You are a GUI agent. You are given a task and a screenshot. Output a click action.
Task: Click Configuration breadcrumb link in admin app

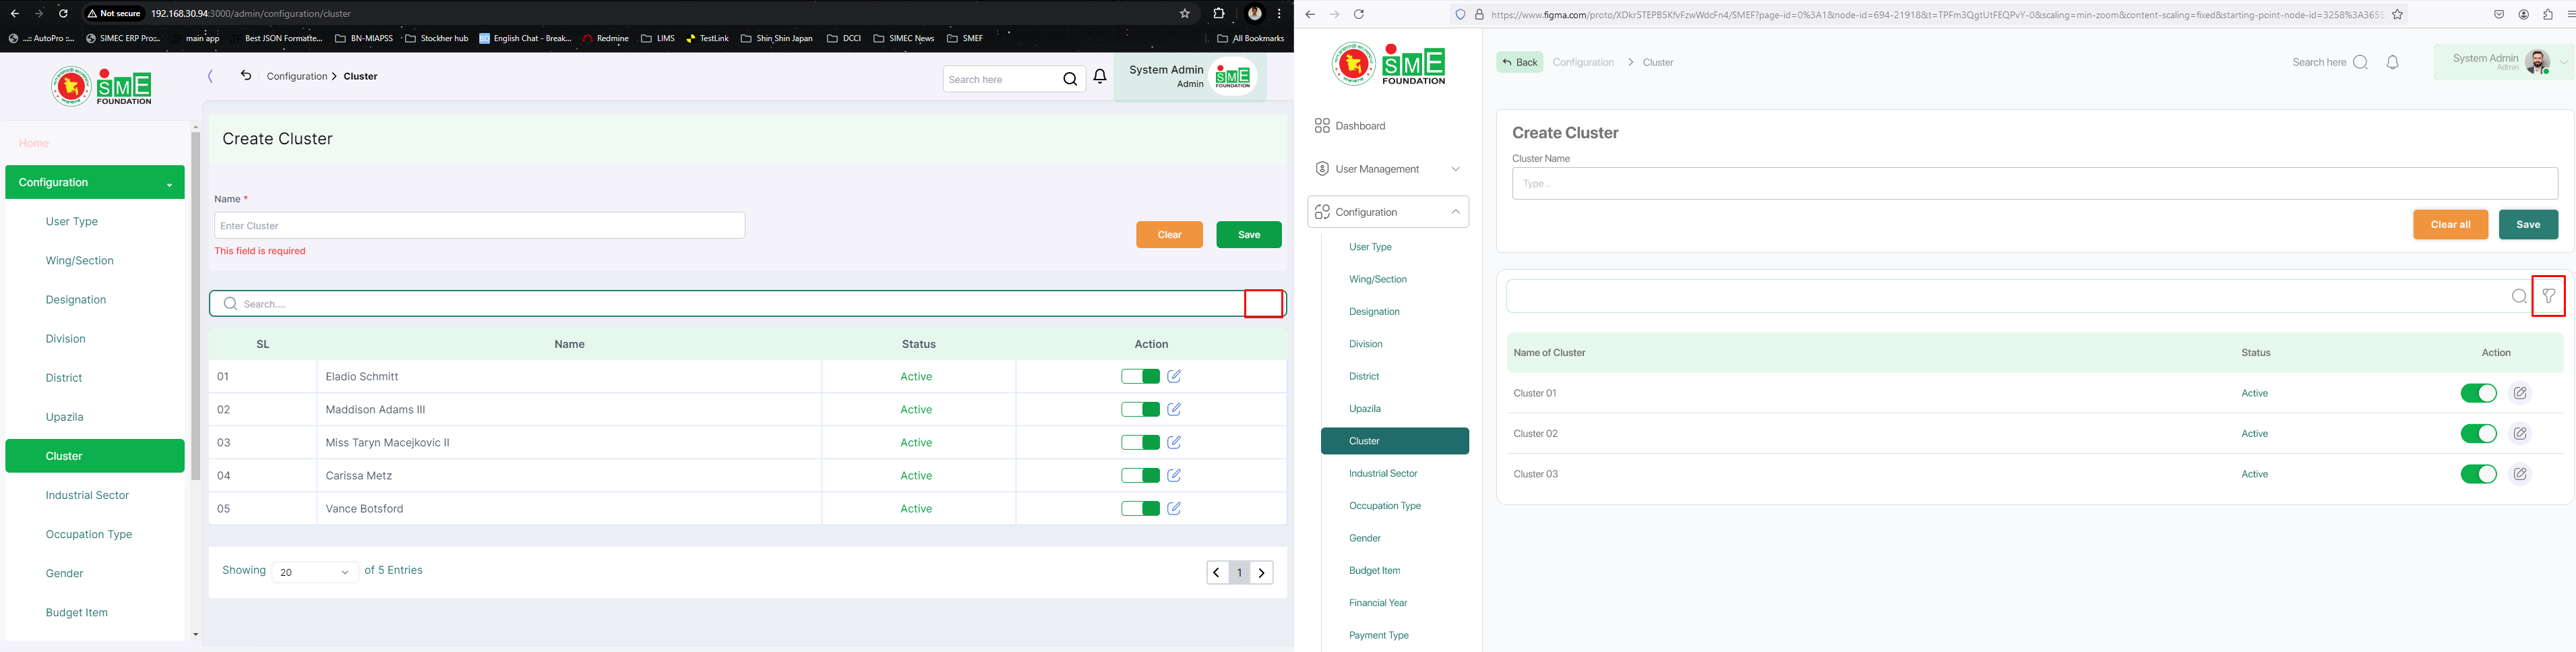297,76
